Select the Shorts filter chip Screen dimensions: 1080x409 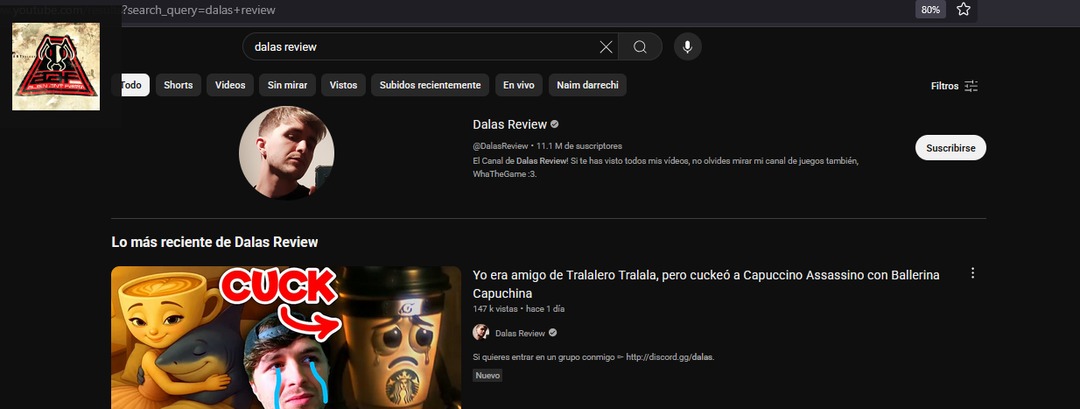pos(178,85)
